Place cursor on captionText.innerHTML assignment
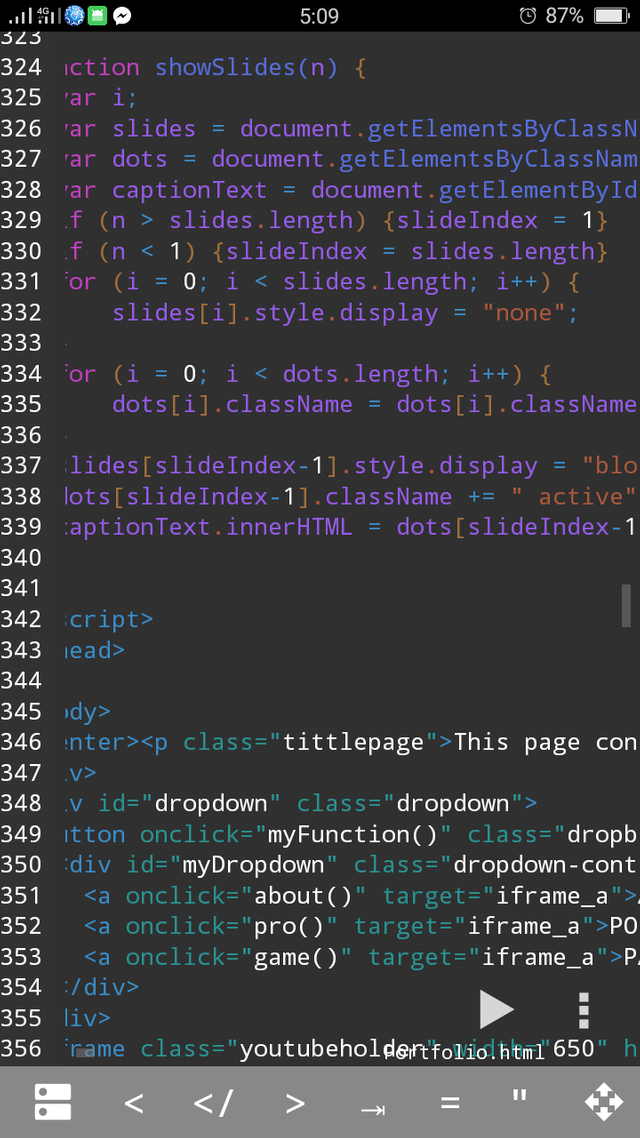The image size is (640, 1138). pos(210,527)
